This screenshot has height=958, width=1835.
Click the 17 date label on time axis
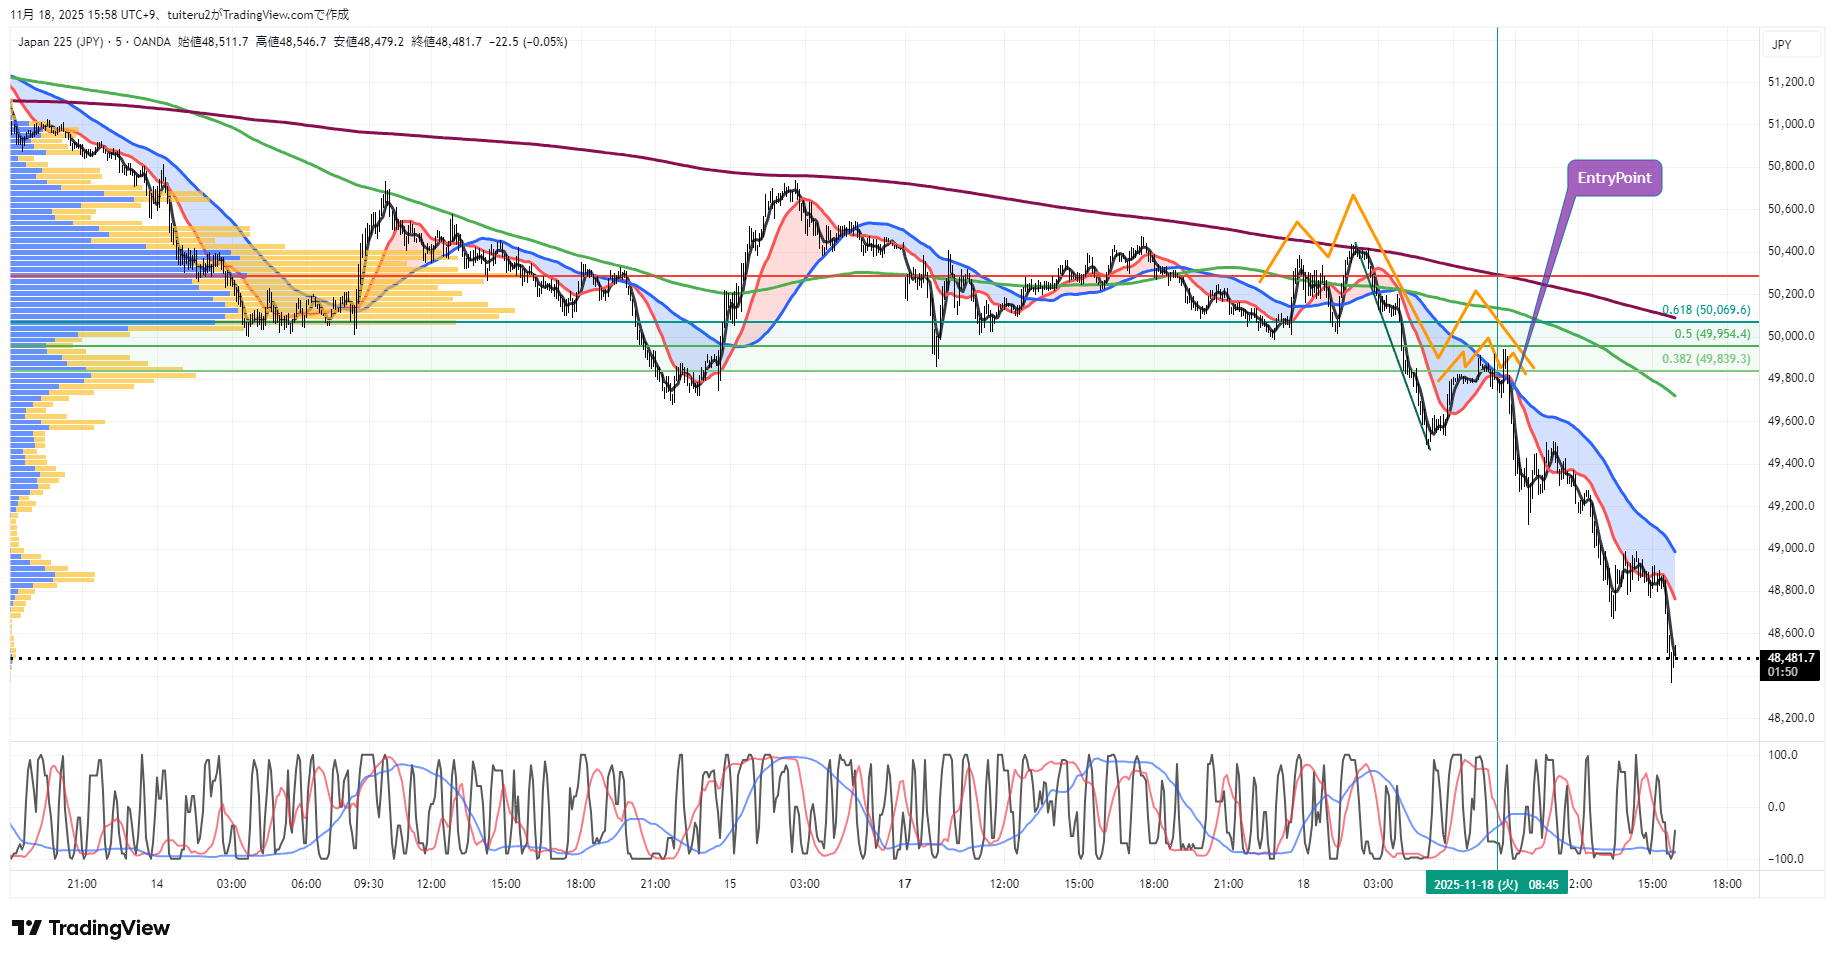pyautogui.click(x=904, y=884)
